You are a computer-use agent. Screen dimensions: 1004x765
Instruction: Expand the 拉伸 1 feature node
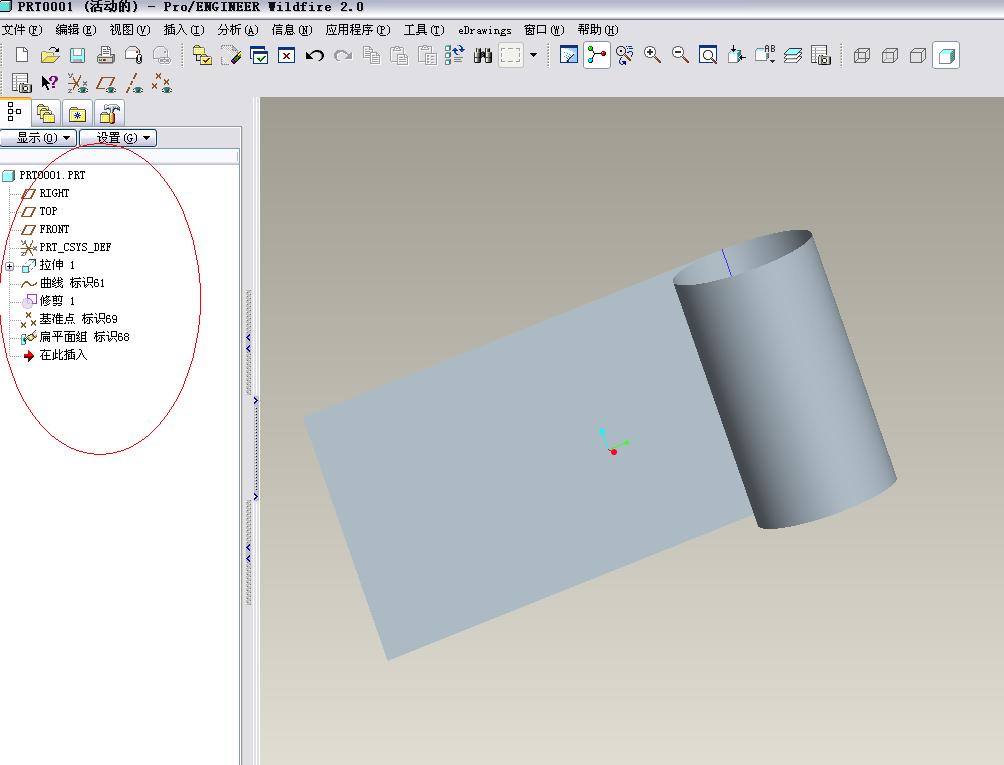pos(10,266)
